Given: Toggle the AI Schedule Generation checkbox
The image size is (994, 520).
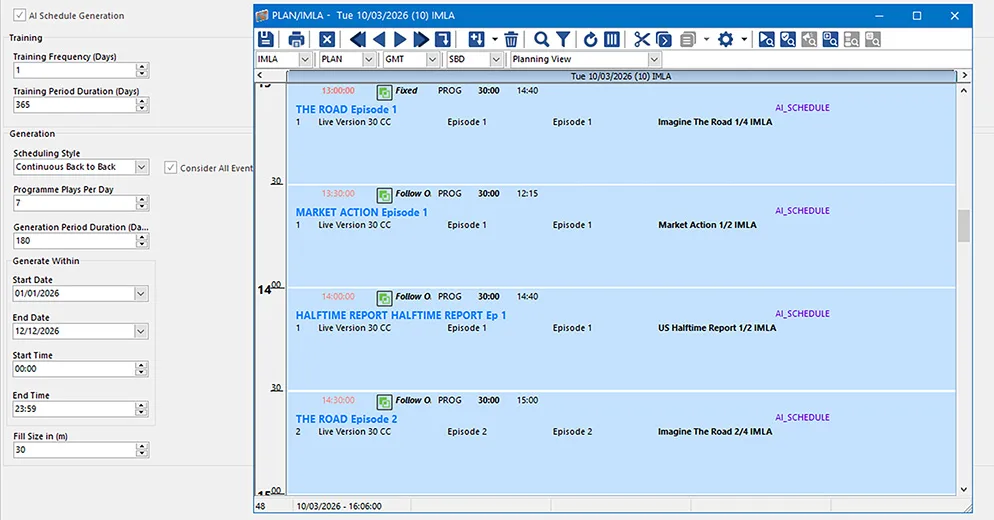Looking at the screenshot, I should tap(20, 16).
